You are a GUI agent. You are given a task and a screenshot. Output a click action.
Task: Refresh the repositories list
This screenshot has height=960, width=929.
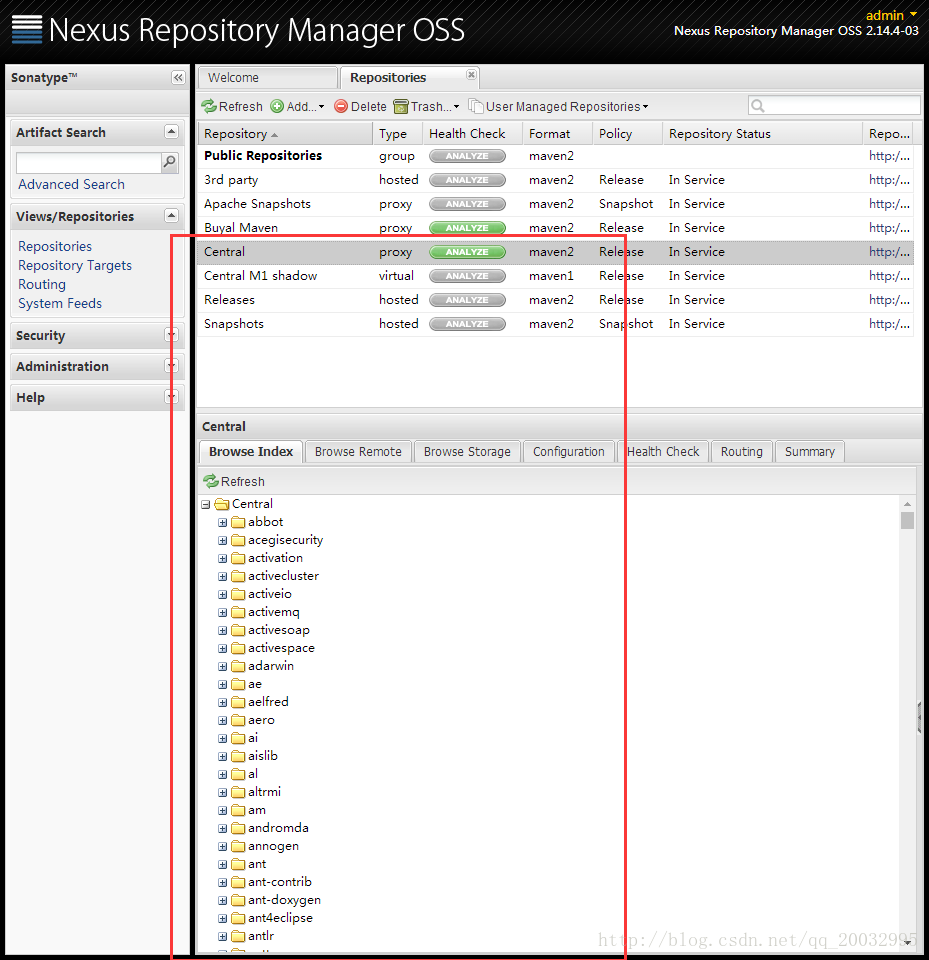[231, 107]
